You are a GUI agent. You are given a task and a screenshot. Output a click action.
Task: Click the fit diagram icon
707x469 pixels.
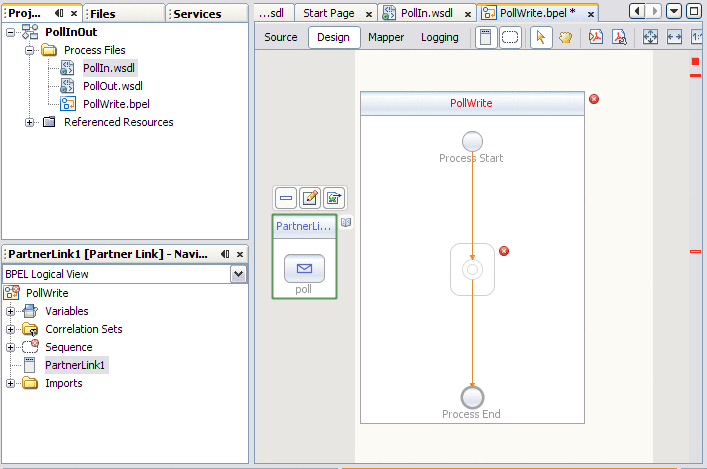[650, 37]
